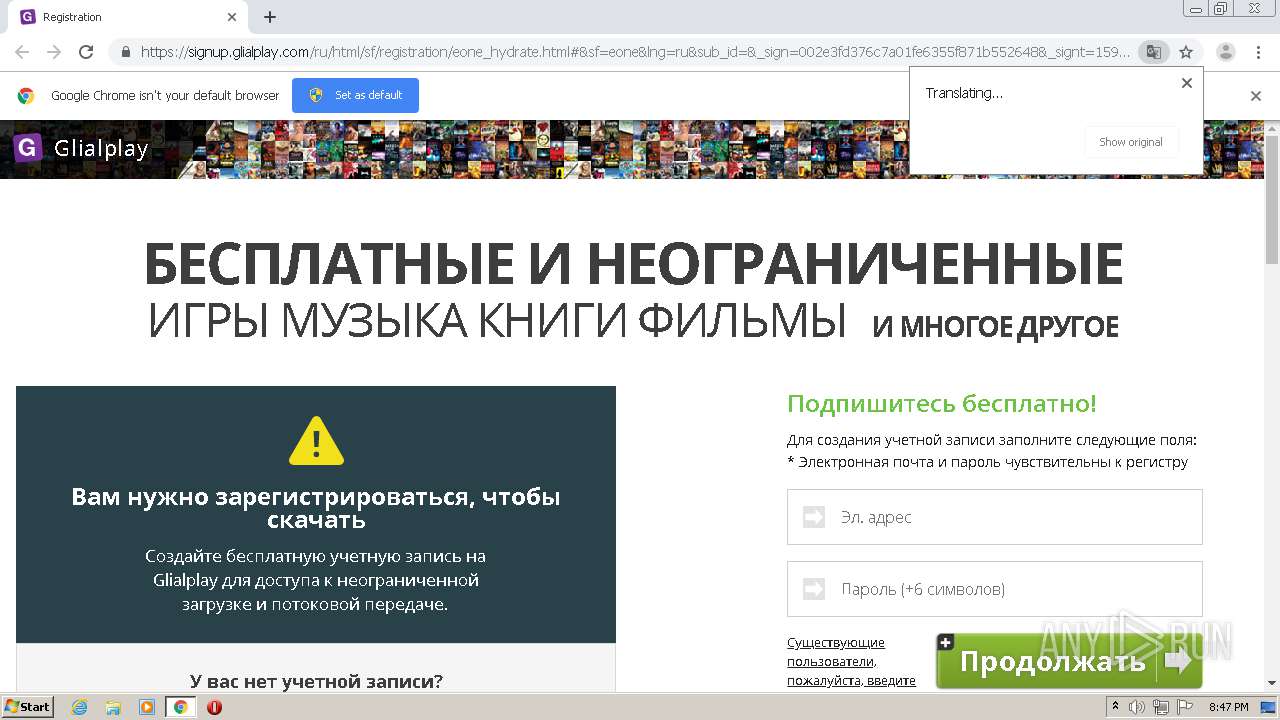Click the email field arrow icon
Image resolution: width=1280 pixels, height=720 pixels.
pyautogui.click(x=814, y=517)
